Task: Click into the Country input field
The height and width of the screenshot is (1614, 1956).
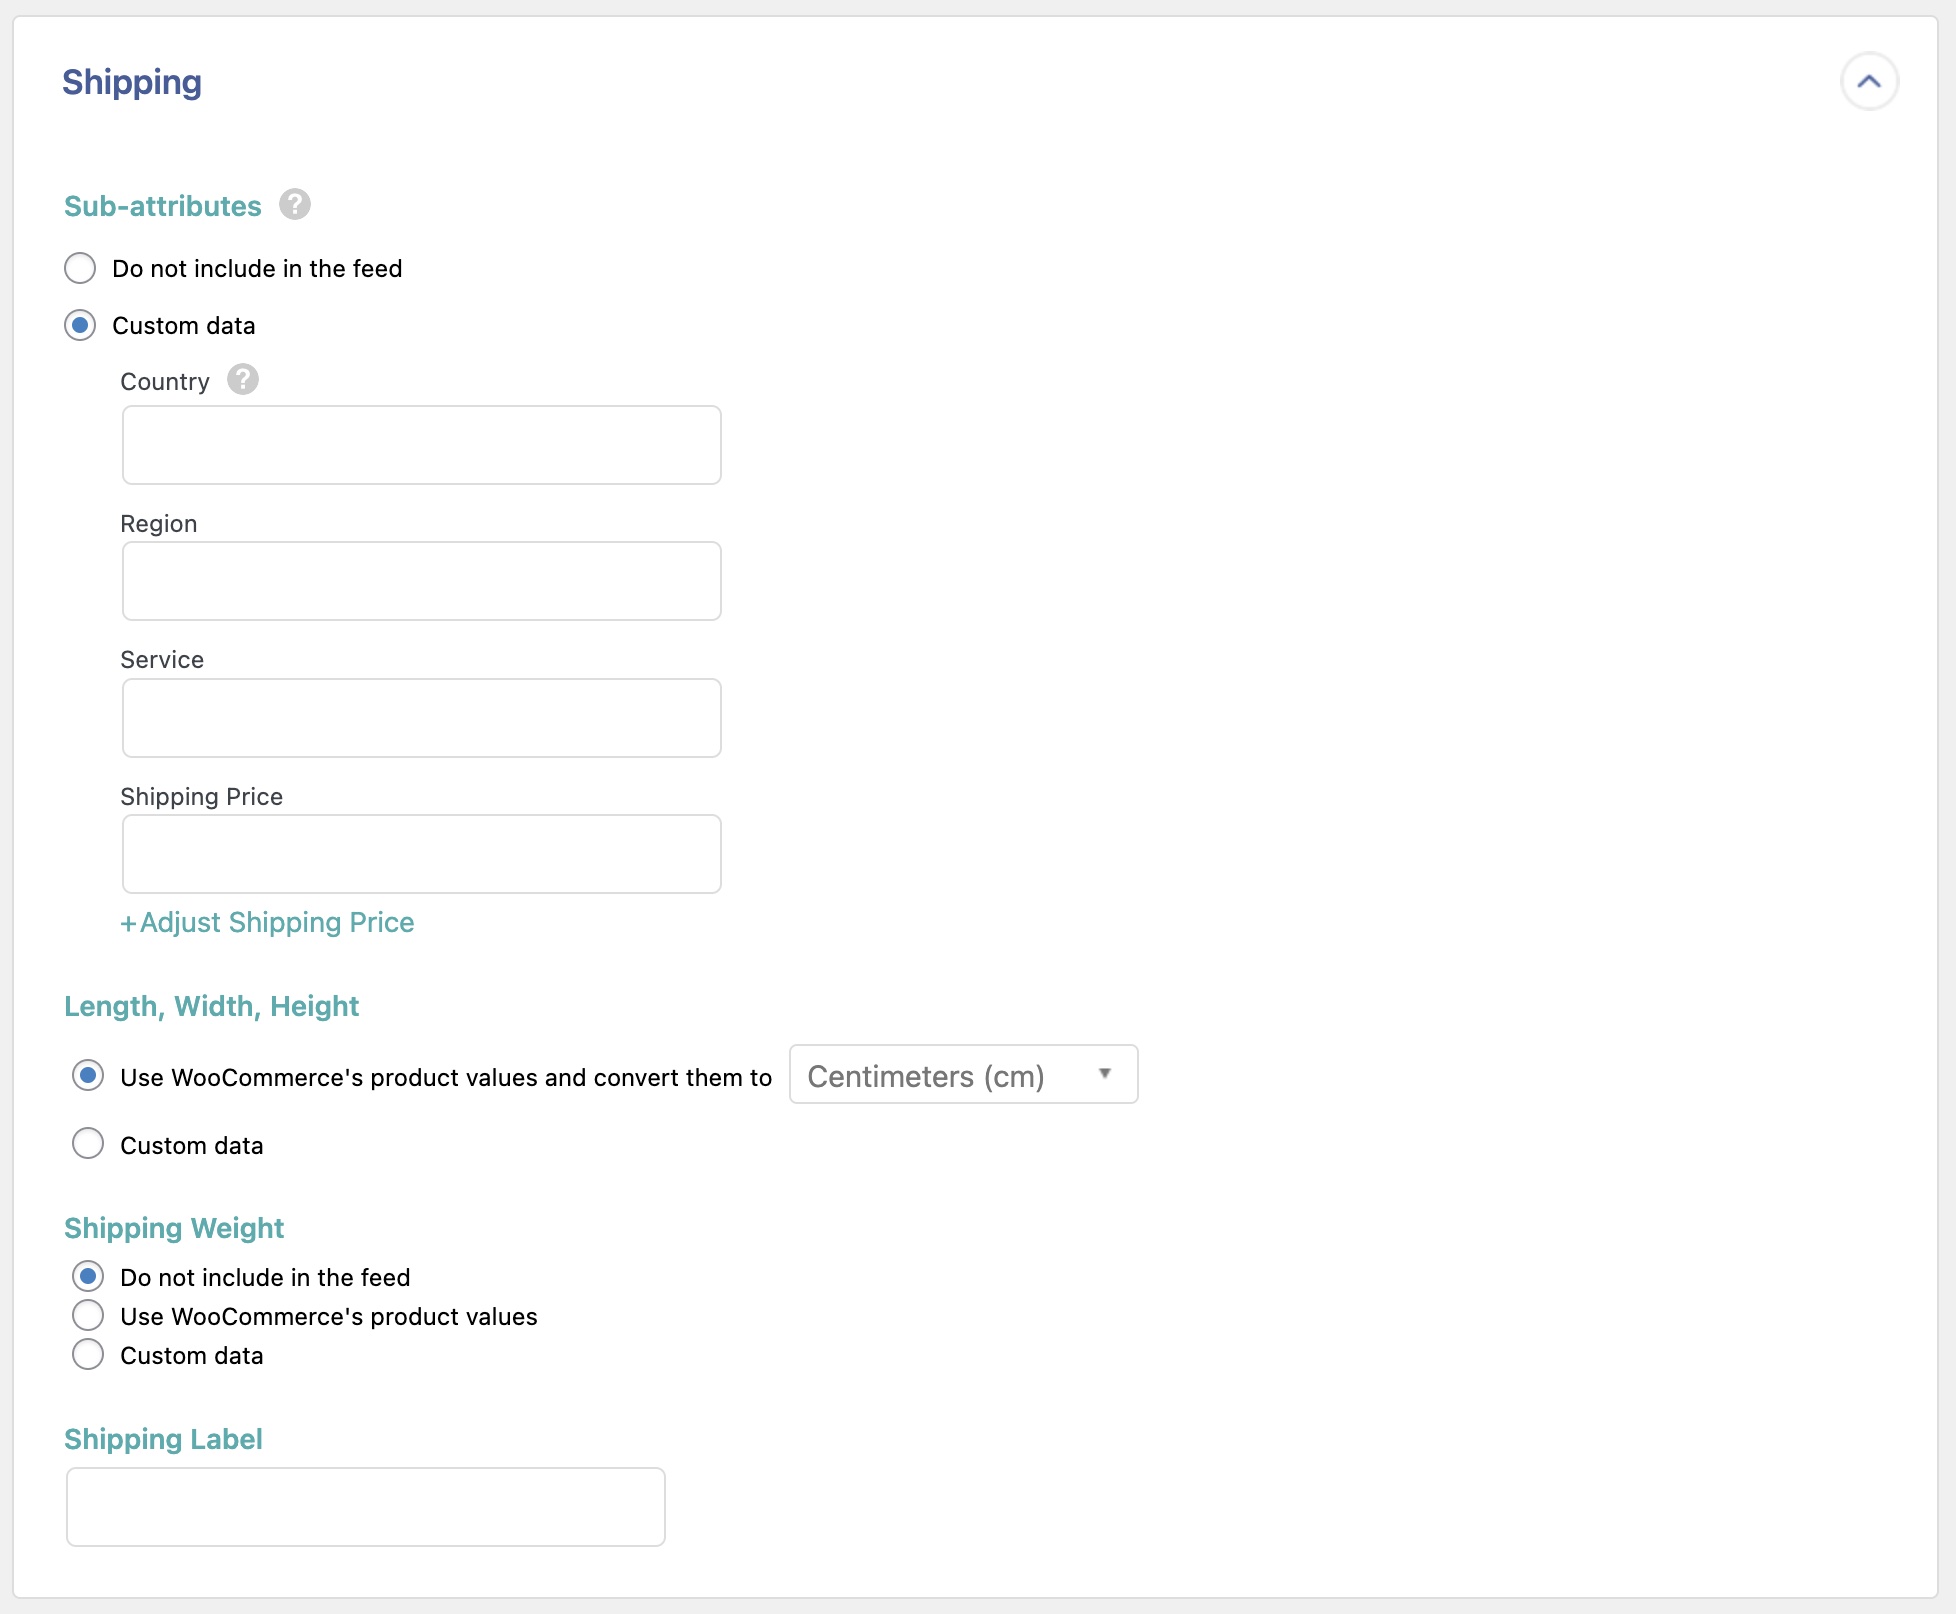Action: click(x=421, y=445)
